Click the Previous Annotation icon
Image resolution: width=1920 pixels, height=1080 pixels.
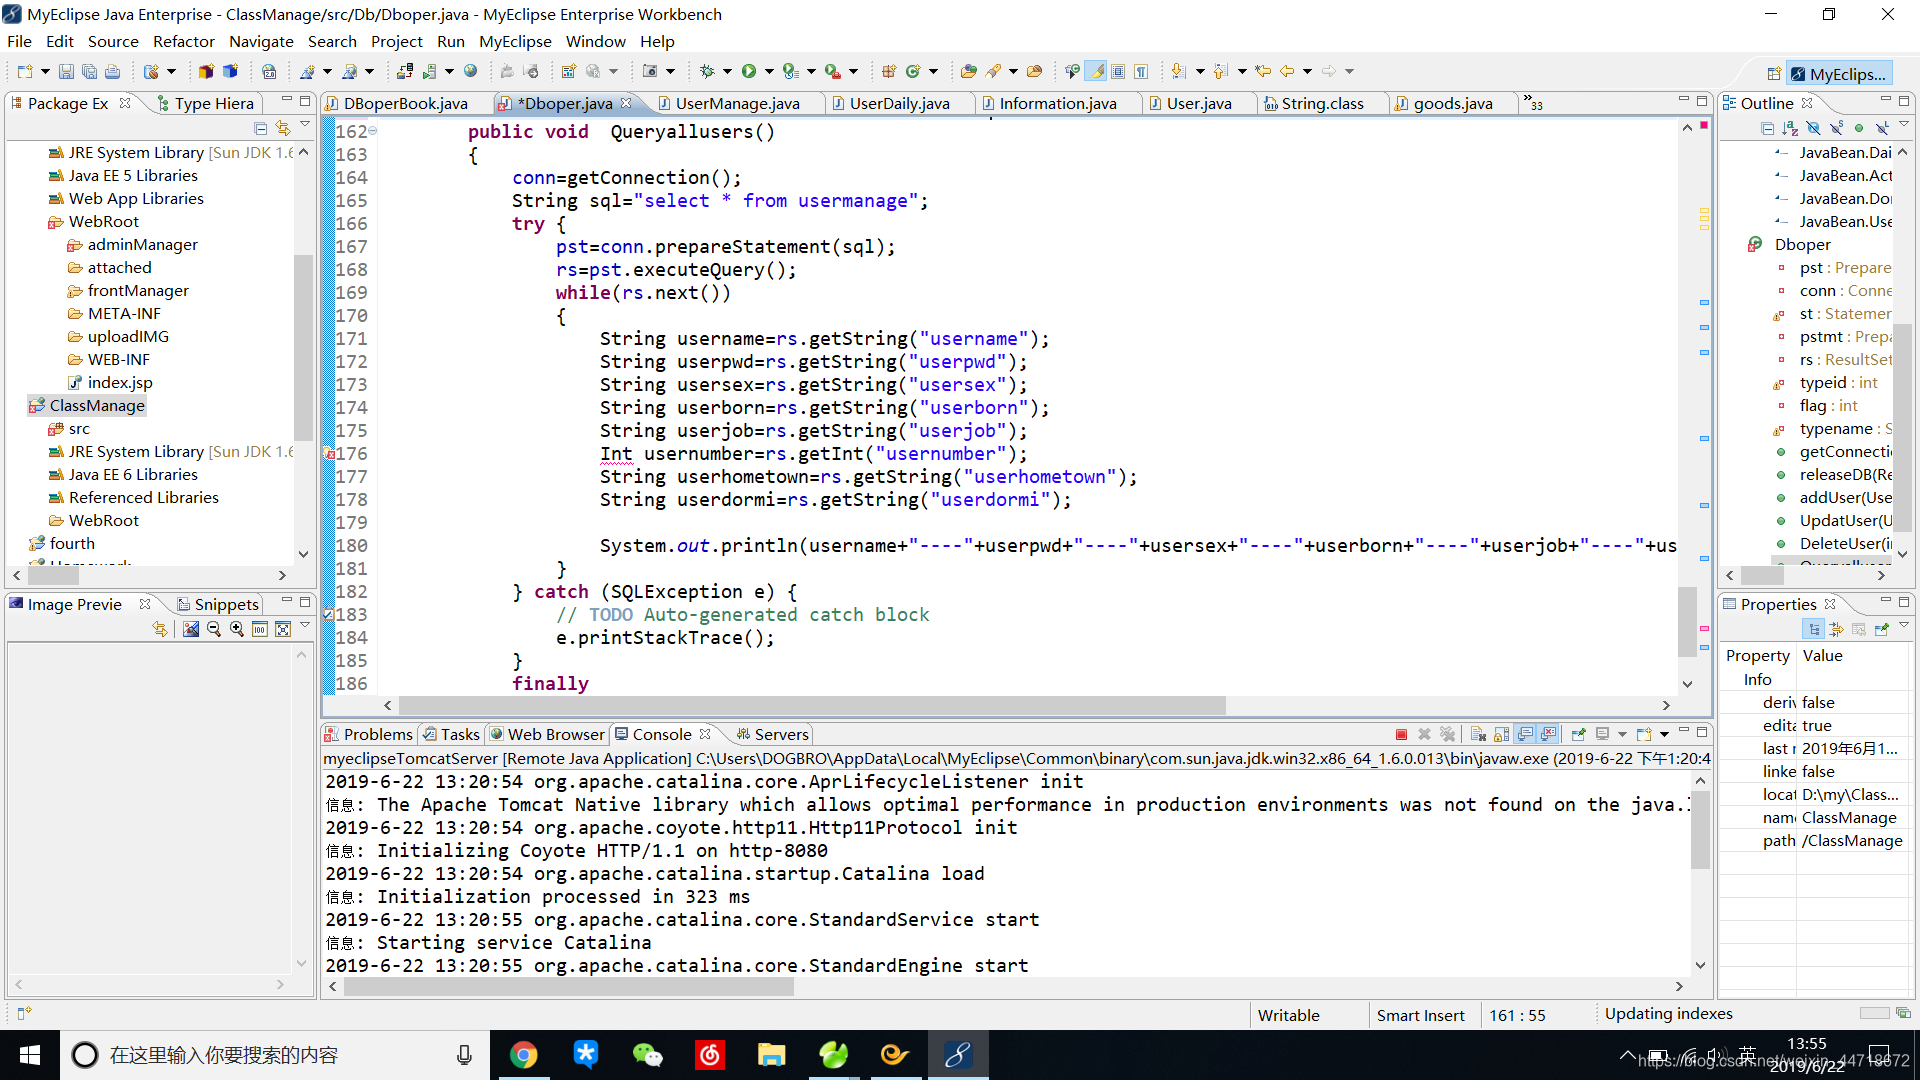[1221, 71]
